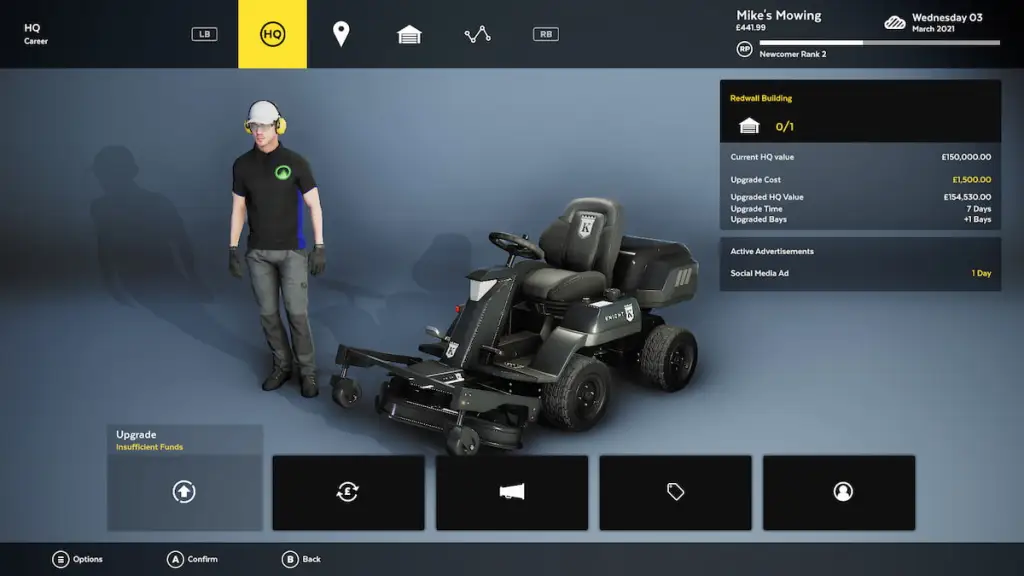Click the Newcomer rank progress bar
This screenshot has height=576, width=1024.
pos(879,43)
